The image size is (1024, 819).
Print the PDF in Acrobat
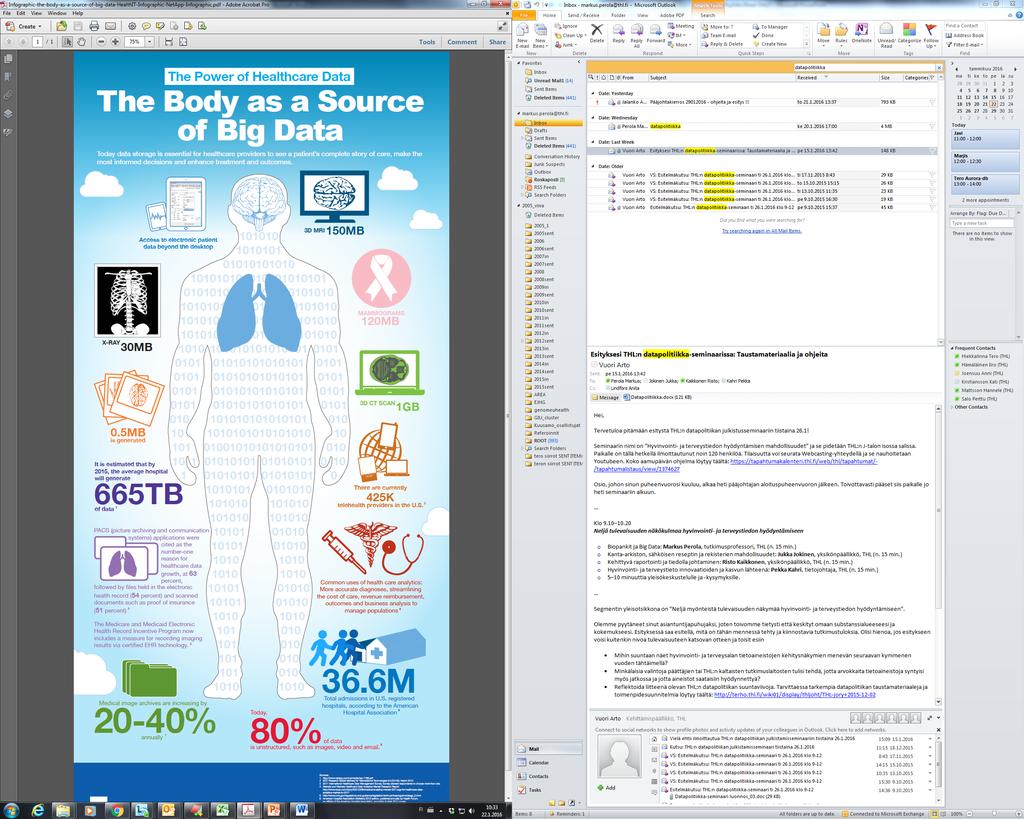94,26
